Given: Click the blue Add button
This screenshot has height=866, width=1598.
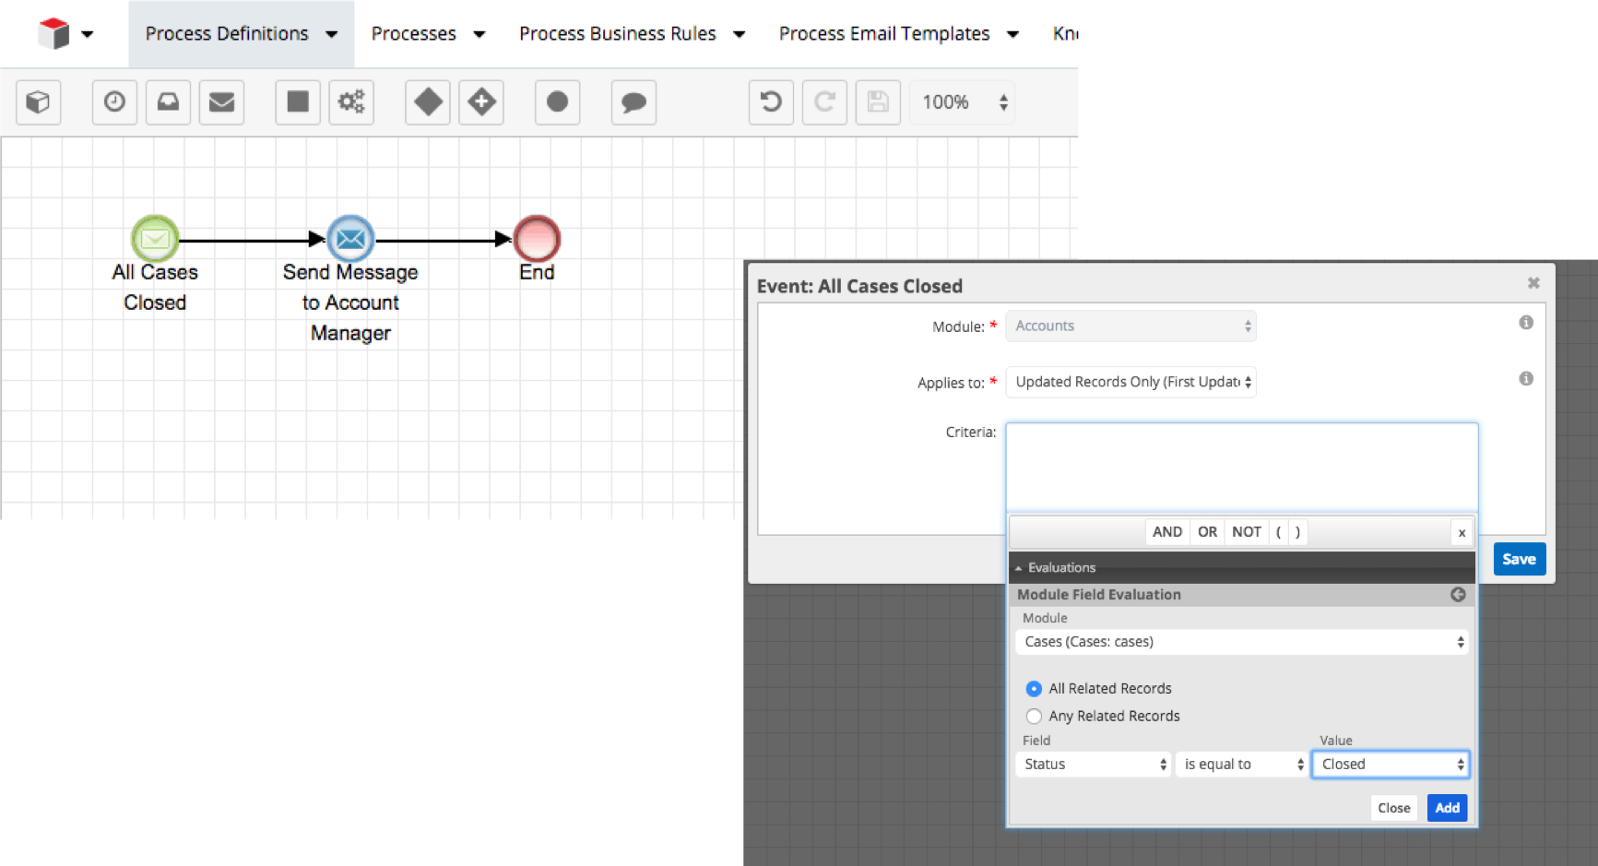Looking at the screenshot, I should click(x=1447, y=808).
